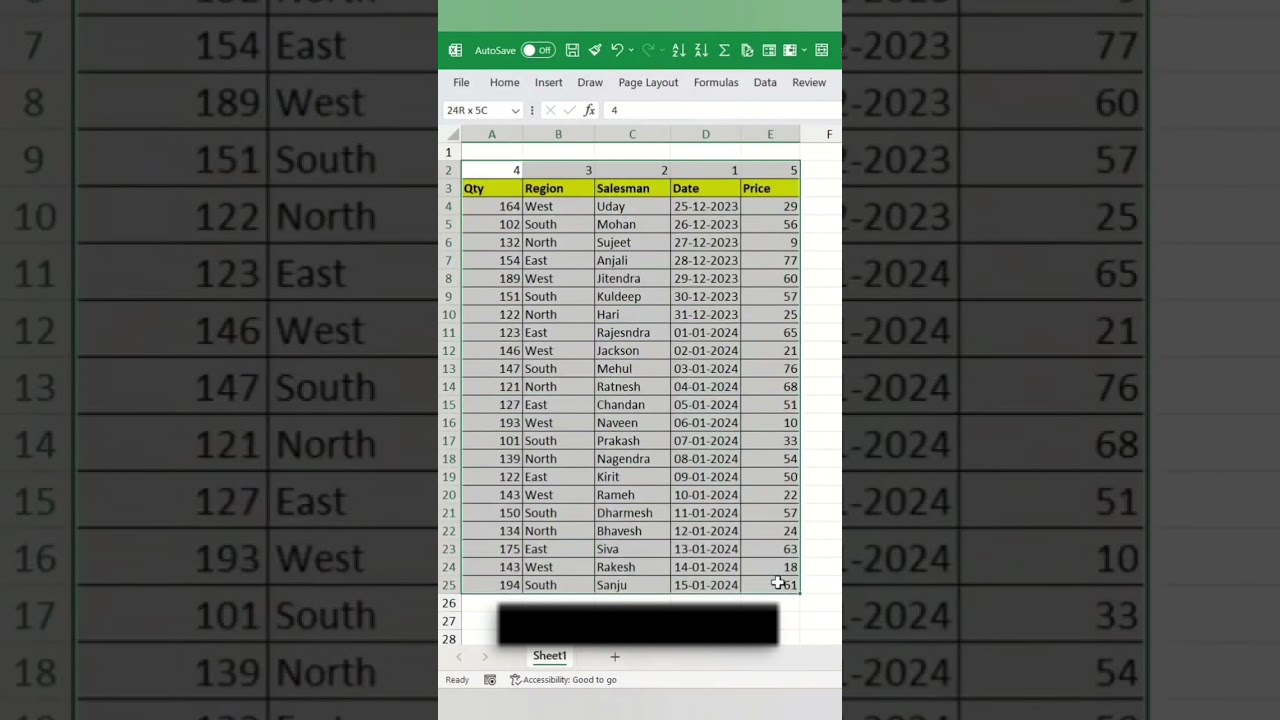The width and height of the screenshot is (1280, 720).
Task: Click the formula bar input showing 4
Action: [x=722, y=110]
